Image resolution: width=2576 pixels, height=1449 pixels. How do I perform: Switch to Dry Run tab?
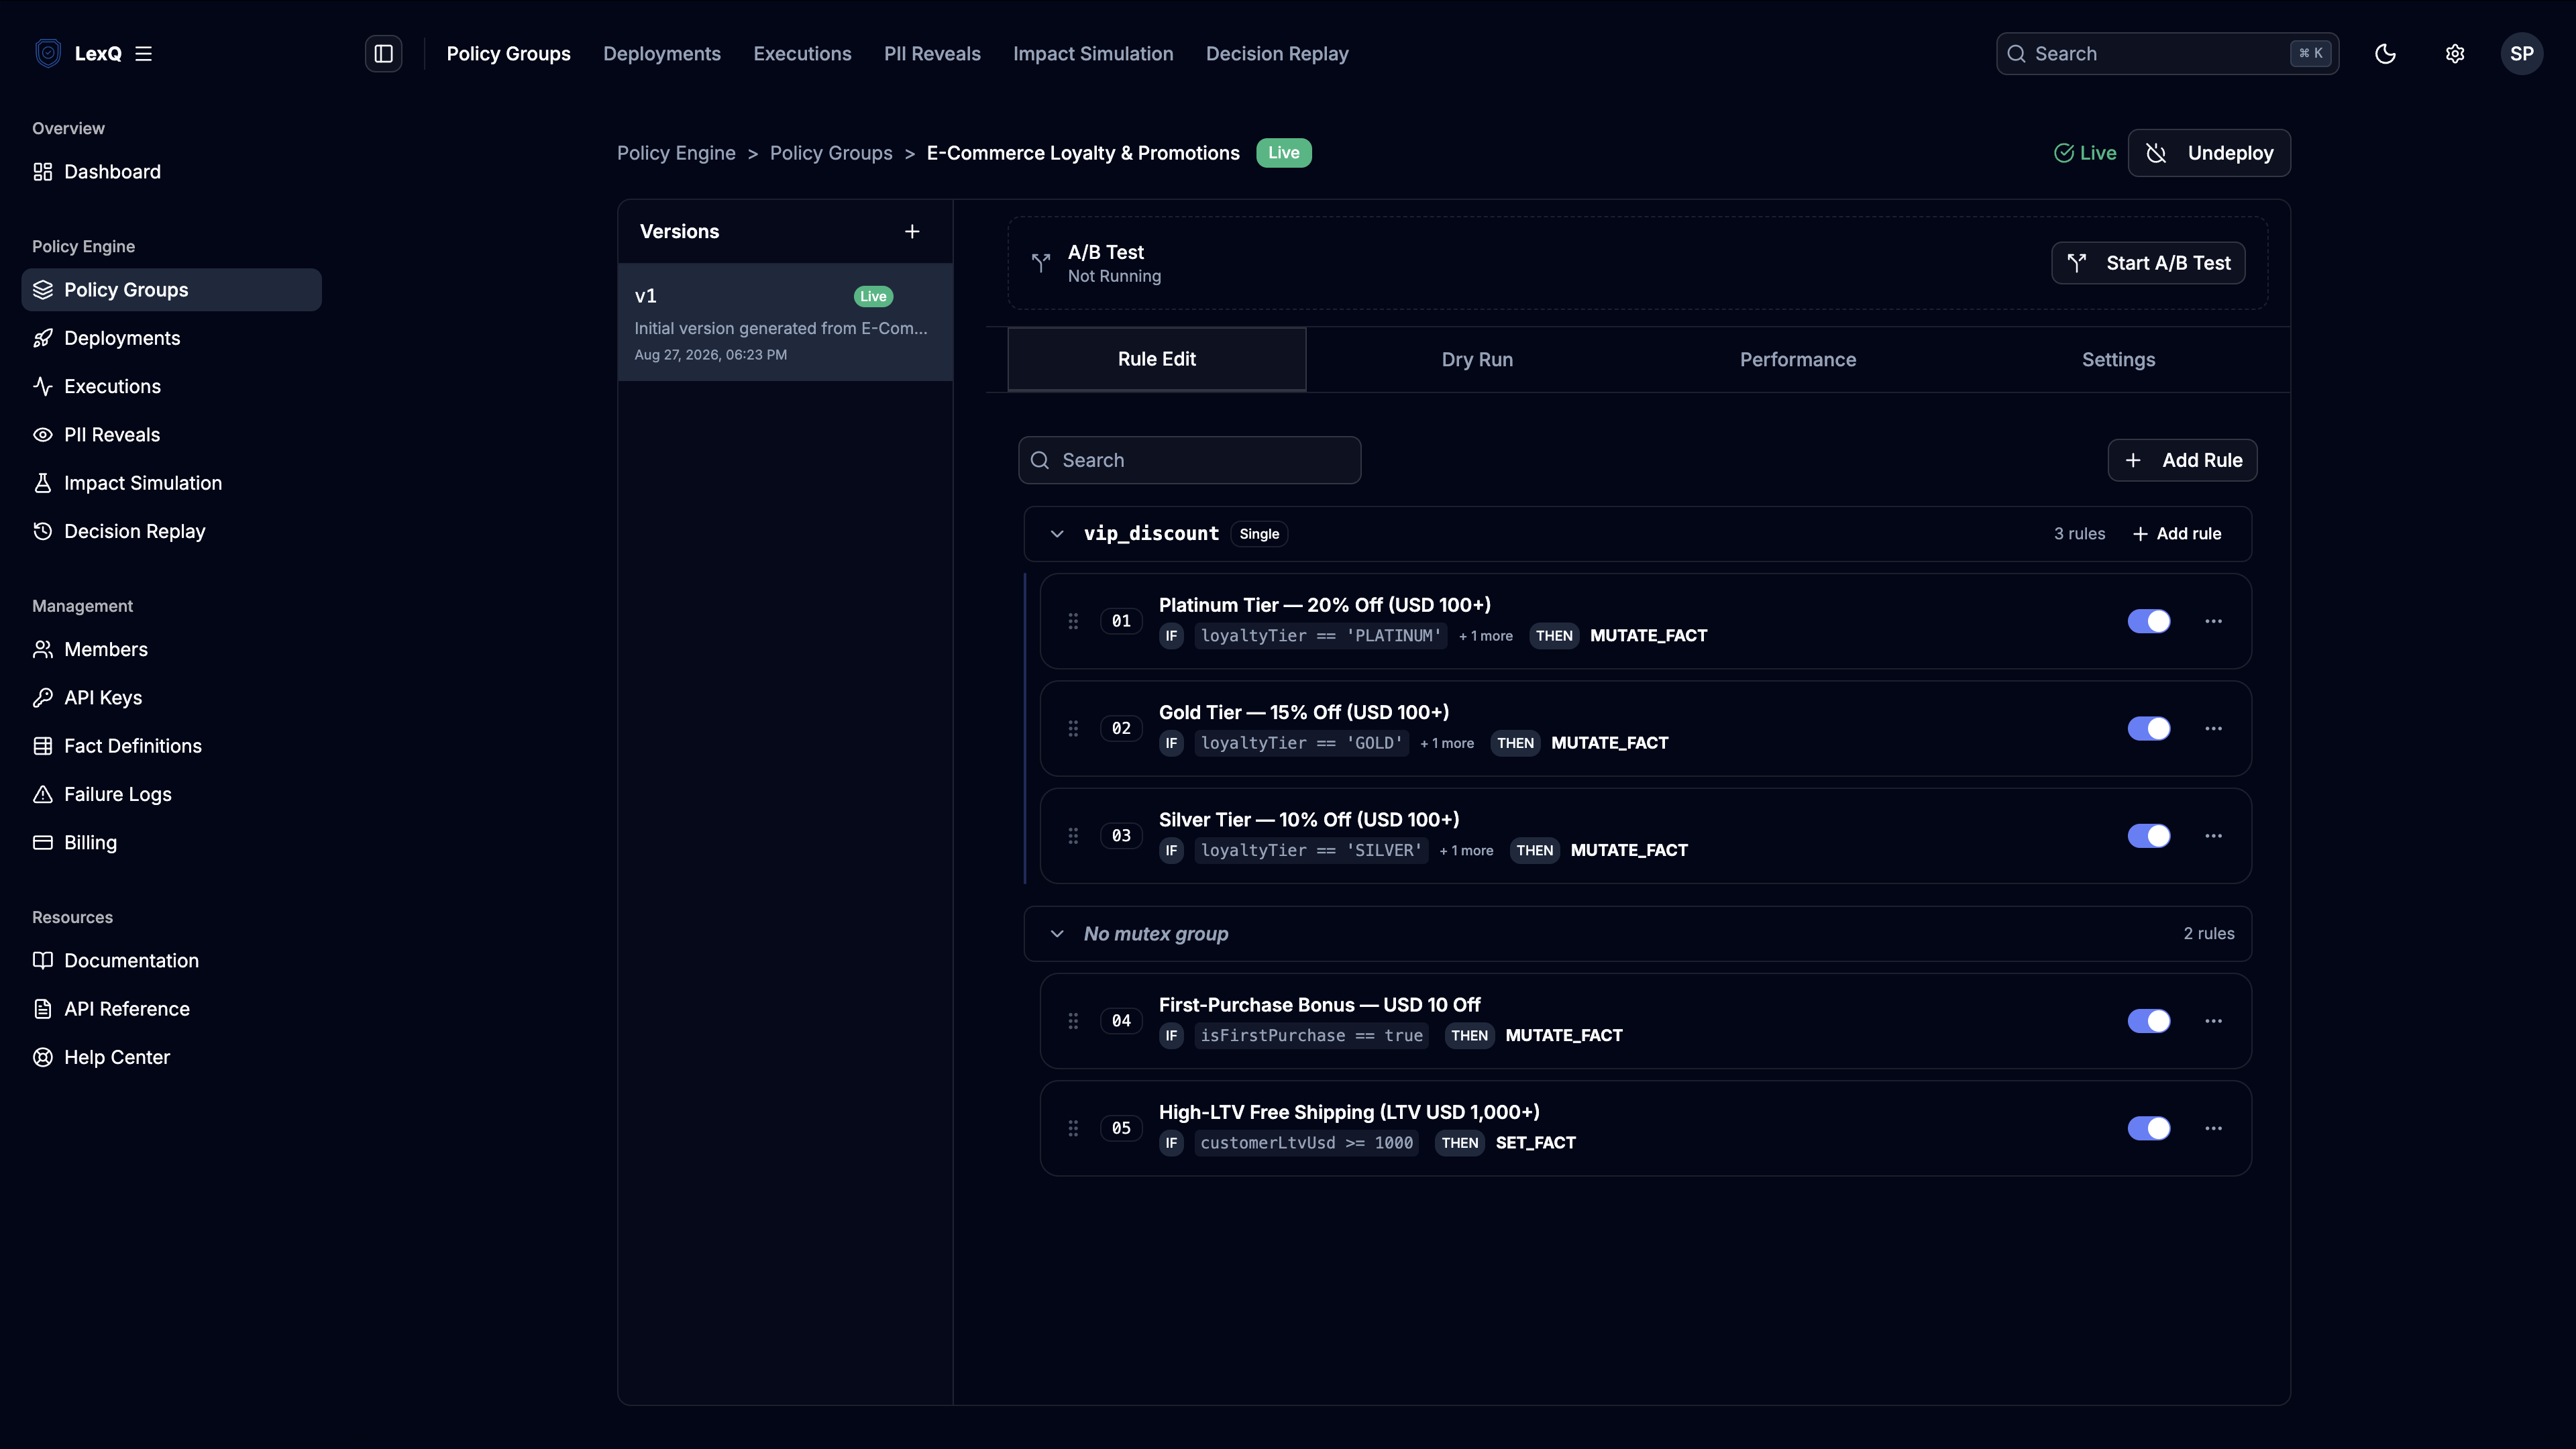[x=1477, y=360]
